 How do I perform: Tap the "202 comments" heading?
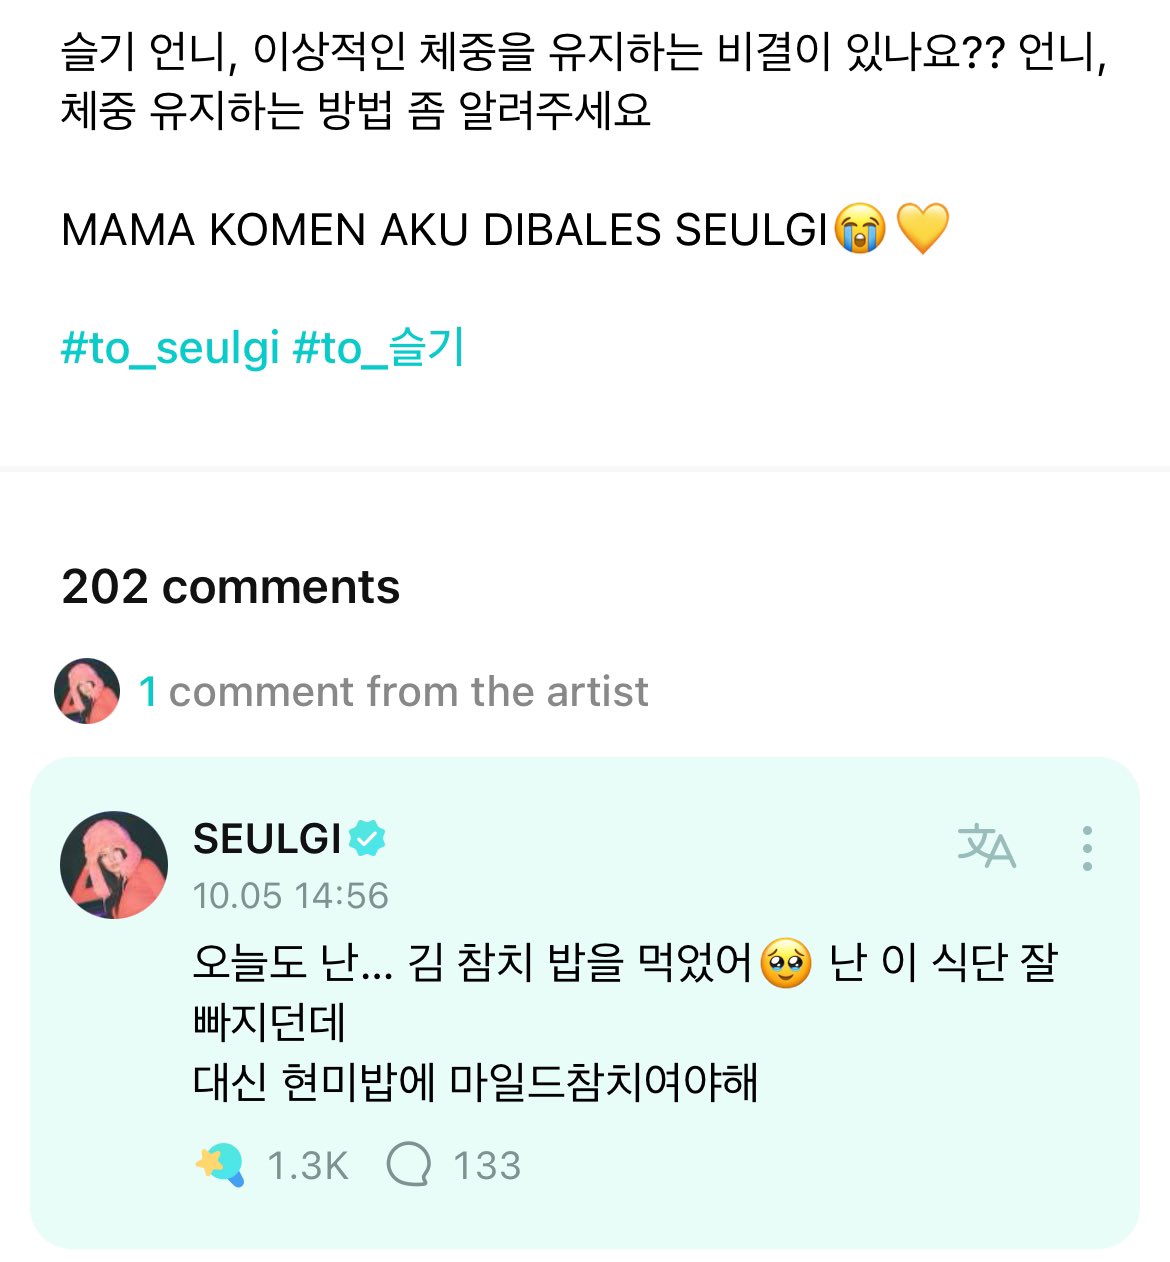pyautogui.click(x=230, y=587)
